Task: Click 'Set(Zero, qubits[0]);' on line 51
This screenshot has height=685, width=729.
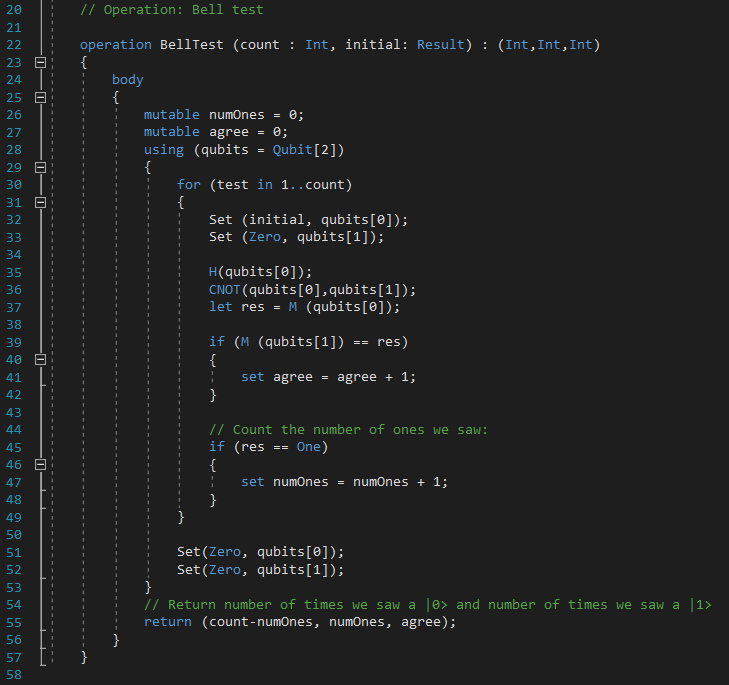Action: point(260,552)
